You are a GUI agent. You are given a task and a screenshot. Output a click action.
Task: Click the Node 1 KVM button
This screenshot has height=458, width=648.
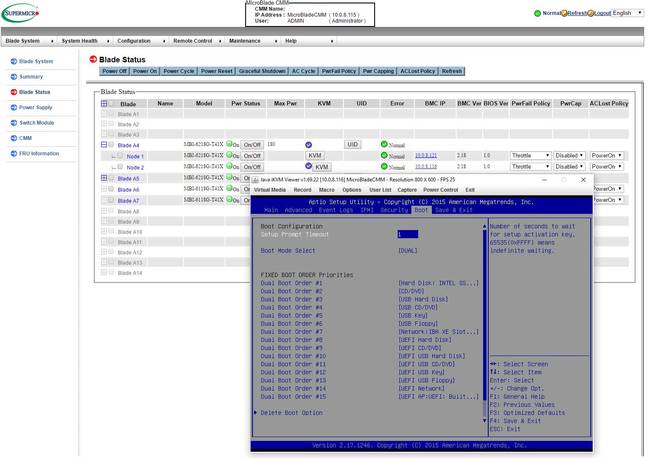pyautogui.click(x=315, y=155)
